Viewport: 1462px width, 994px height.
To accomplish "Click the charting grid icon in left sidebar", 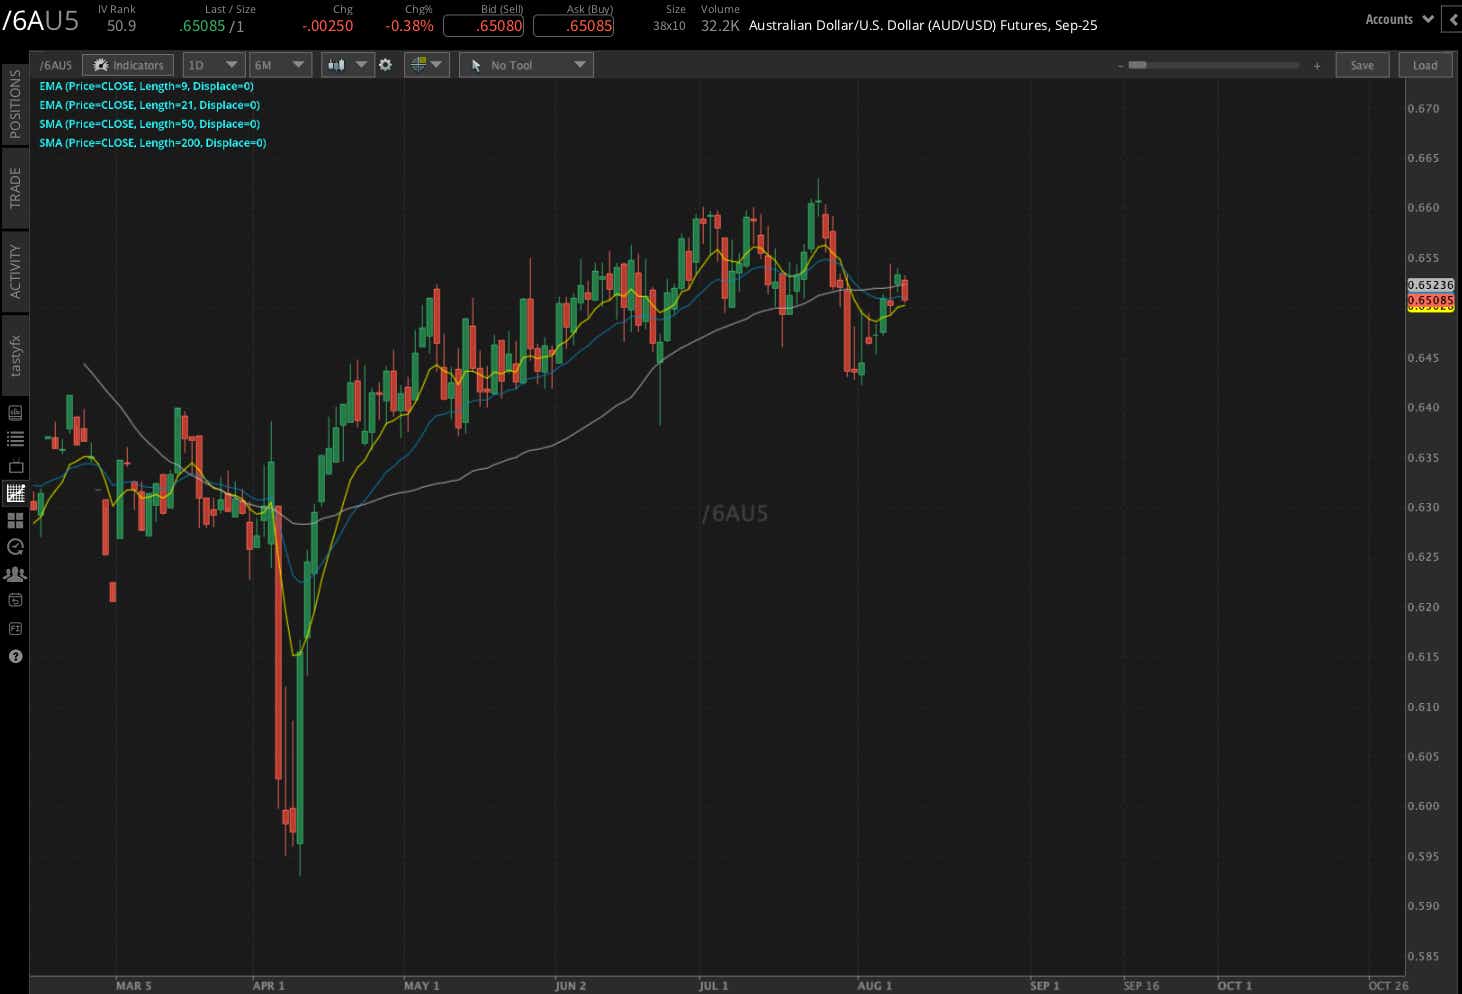I will coord(15,493).
